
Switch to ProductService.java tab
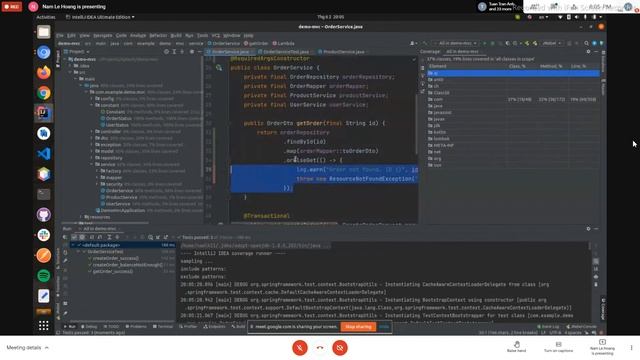(344, 52)
